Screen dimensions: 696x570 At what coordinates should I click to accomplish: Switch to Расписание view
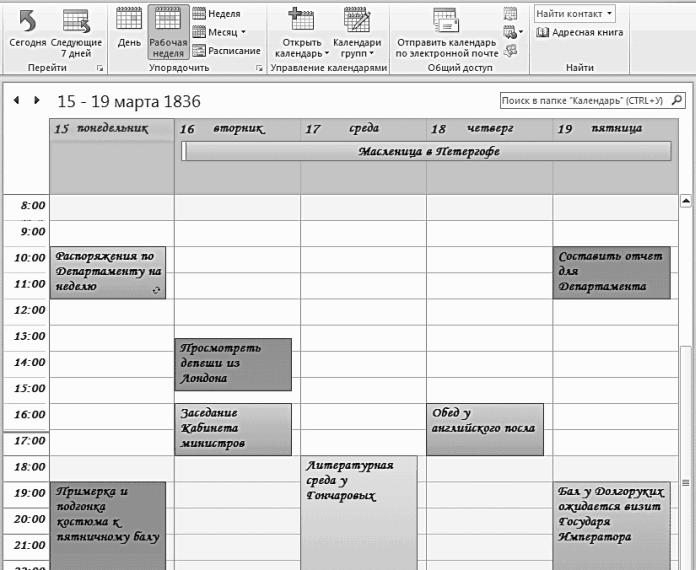pos(227,51)
